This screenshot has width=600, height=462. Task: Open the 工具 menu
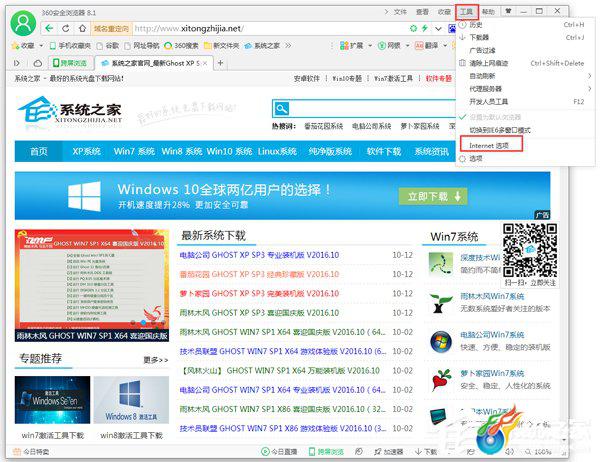[x=466, y=12]
